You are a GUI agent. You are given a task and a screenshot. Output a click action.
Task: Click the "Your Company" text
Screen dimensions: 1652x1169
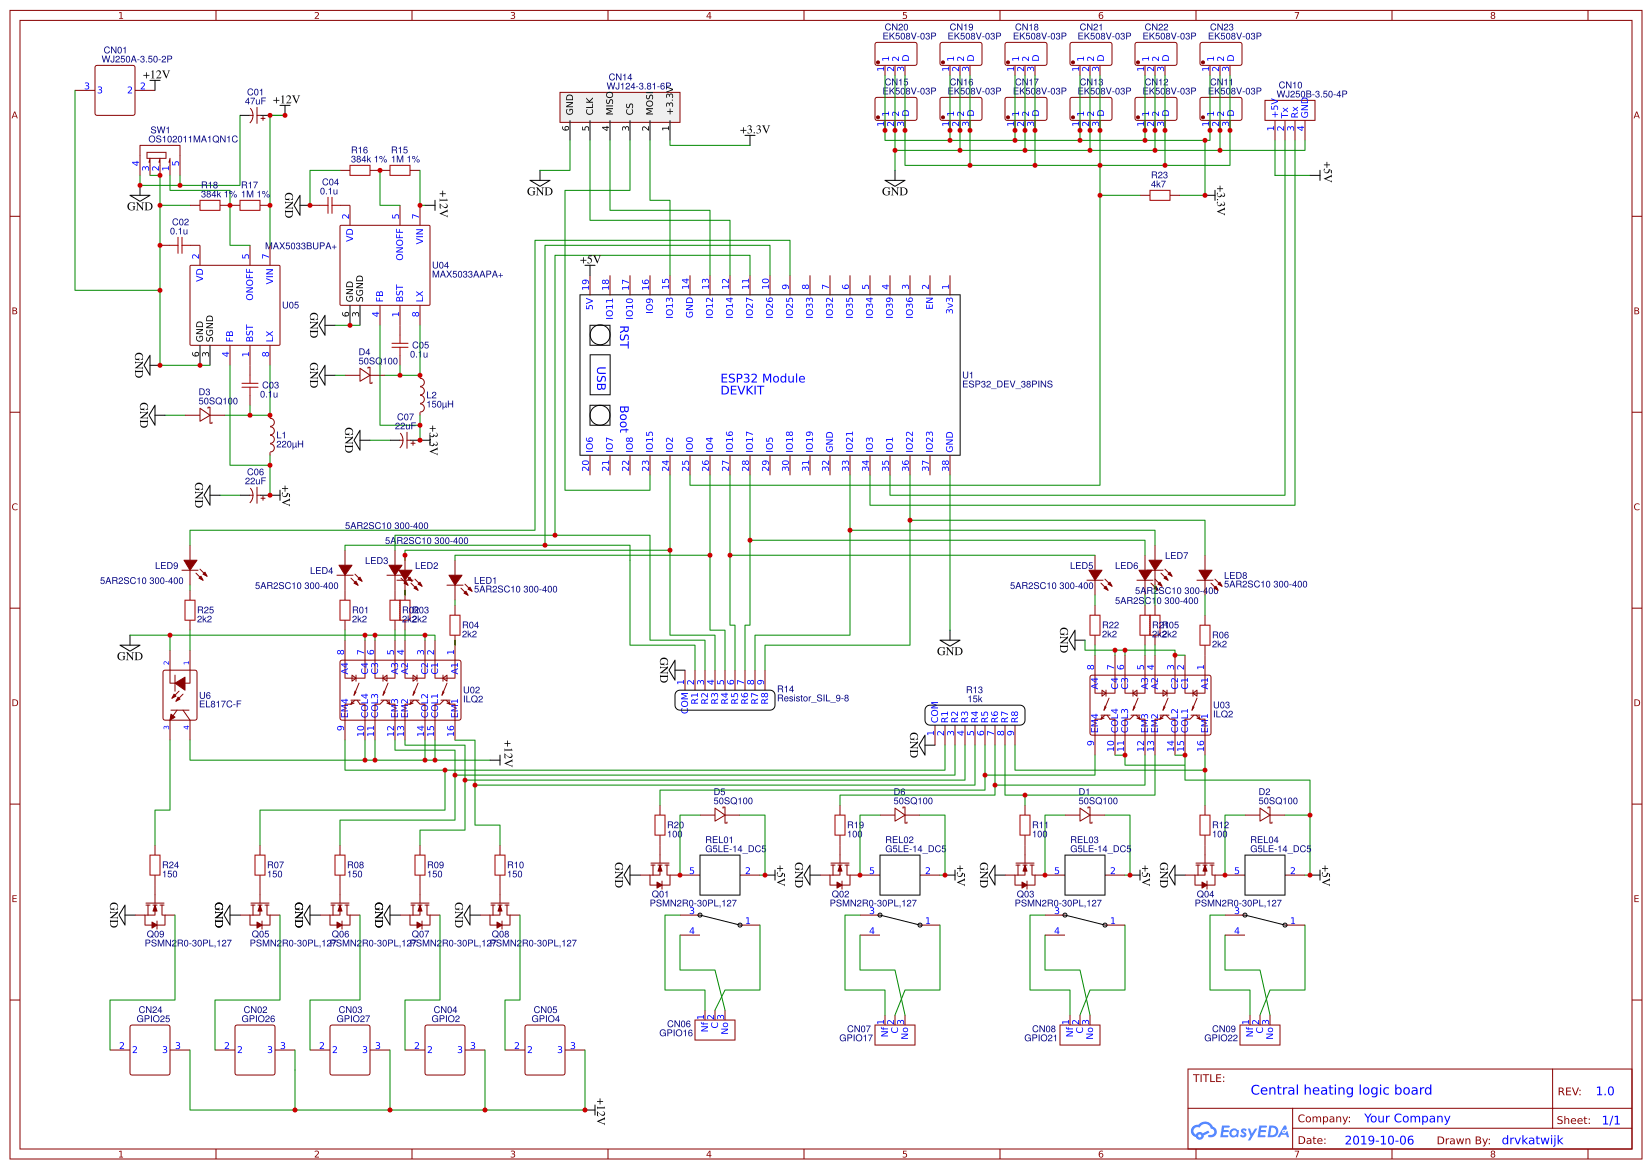(x=1407, y=1118)
